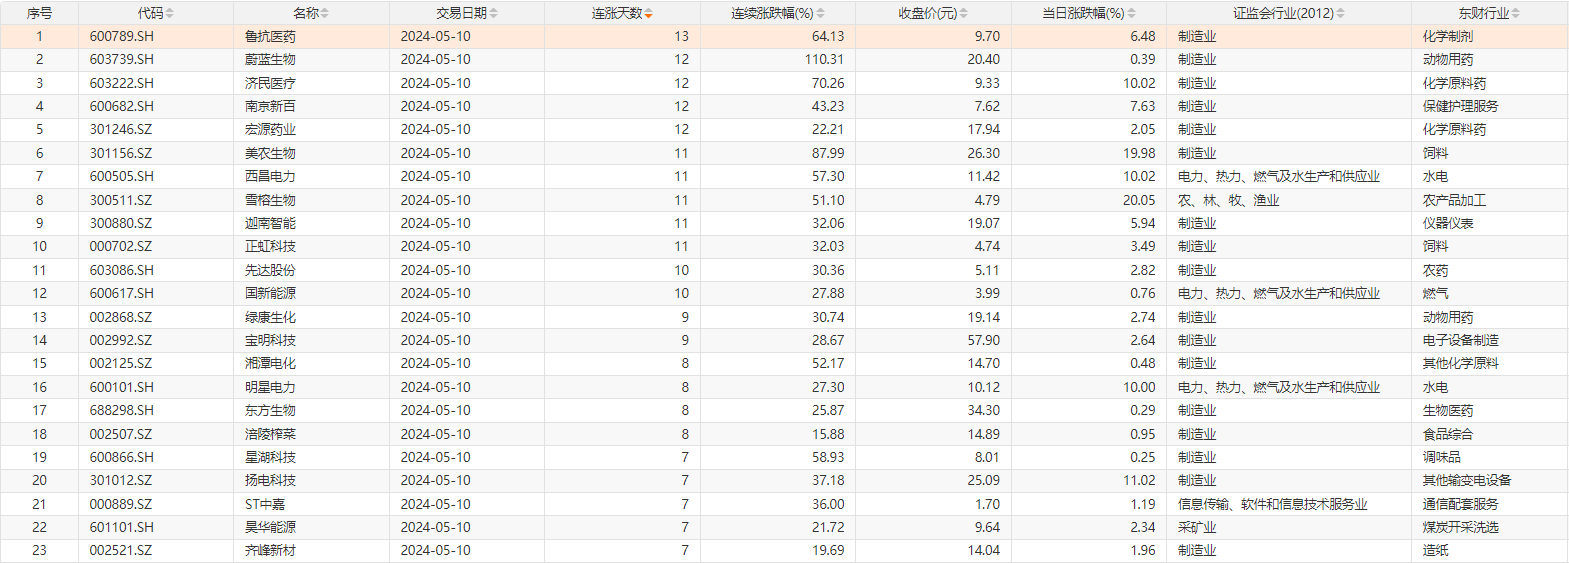1569x563 pixels.
Task: Click the 收盘价(元) sort arrows
Action: tap(964, 13)
